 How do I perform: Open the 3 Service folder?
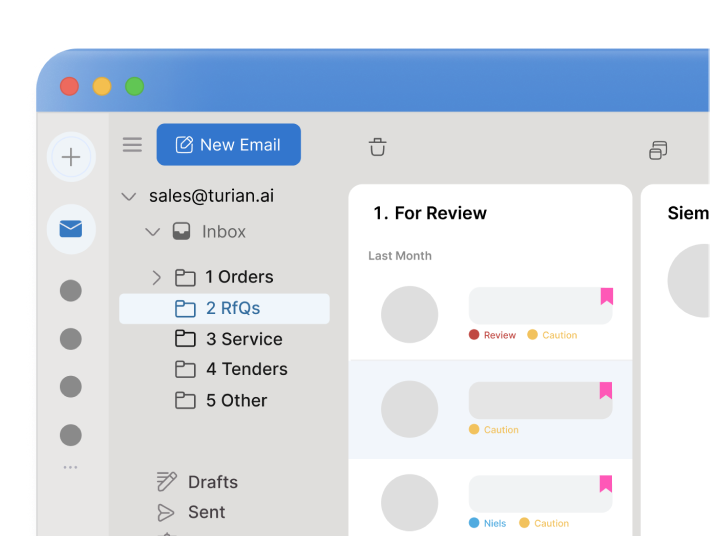click(x=229, y=339)
